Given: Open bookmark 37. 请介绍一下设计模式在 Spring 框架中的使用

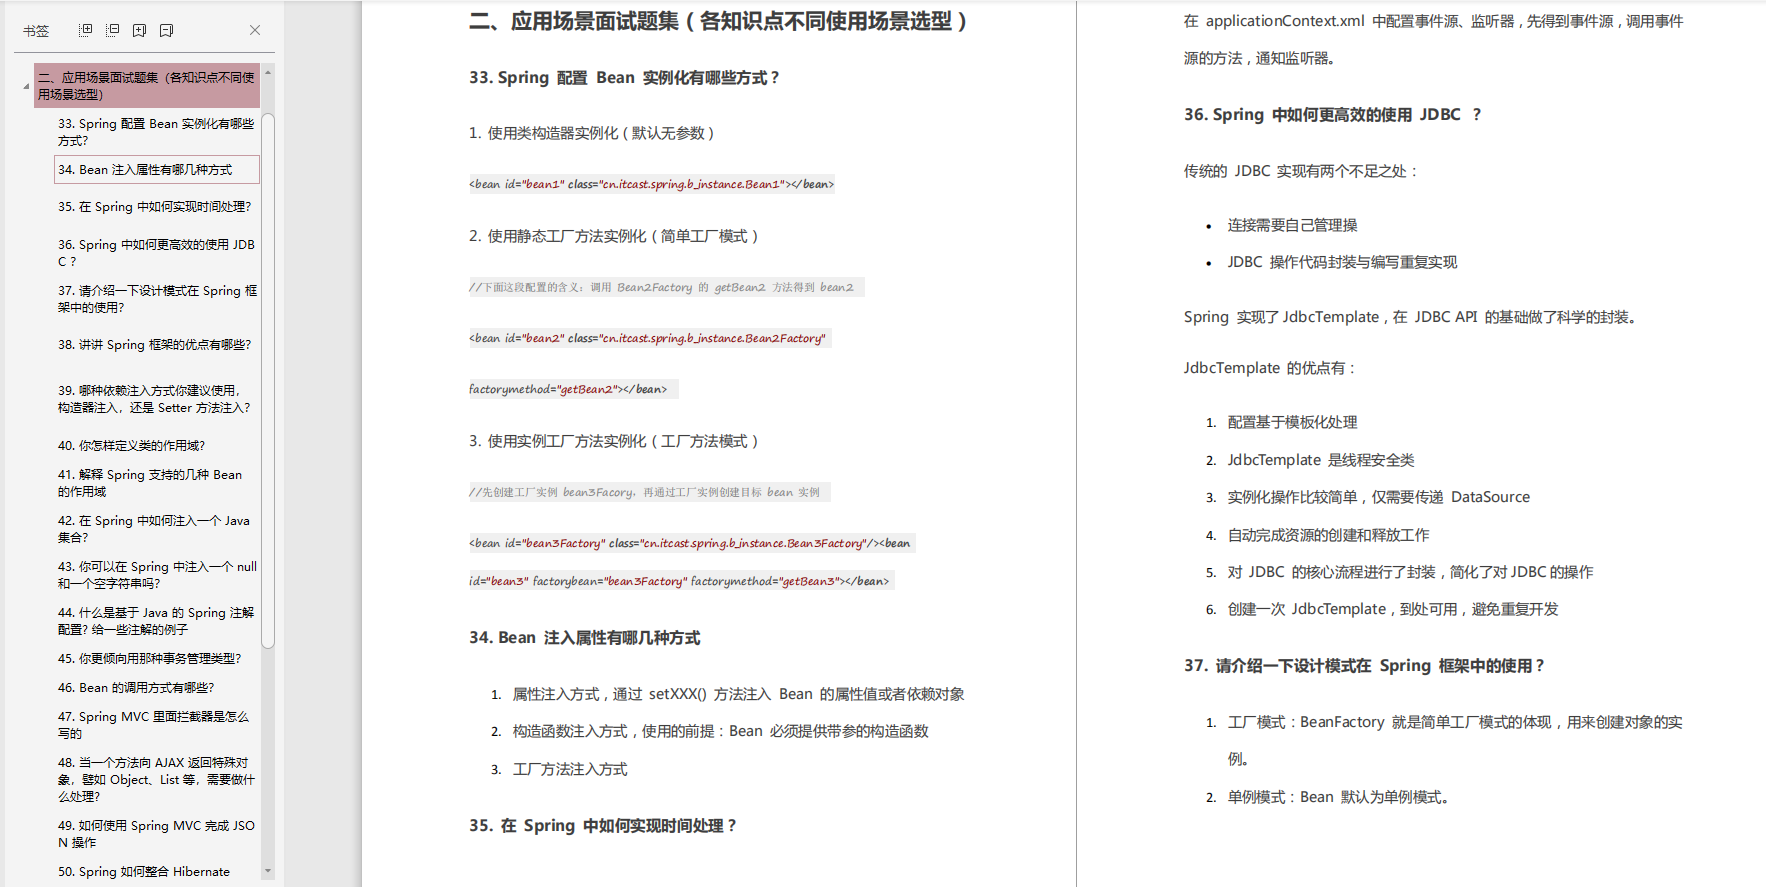Looking at the screenshot, I should pyautogui.click(x=157, y=299).
